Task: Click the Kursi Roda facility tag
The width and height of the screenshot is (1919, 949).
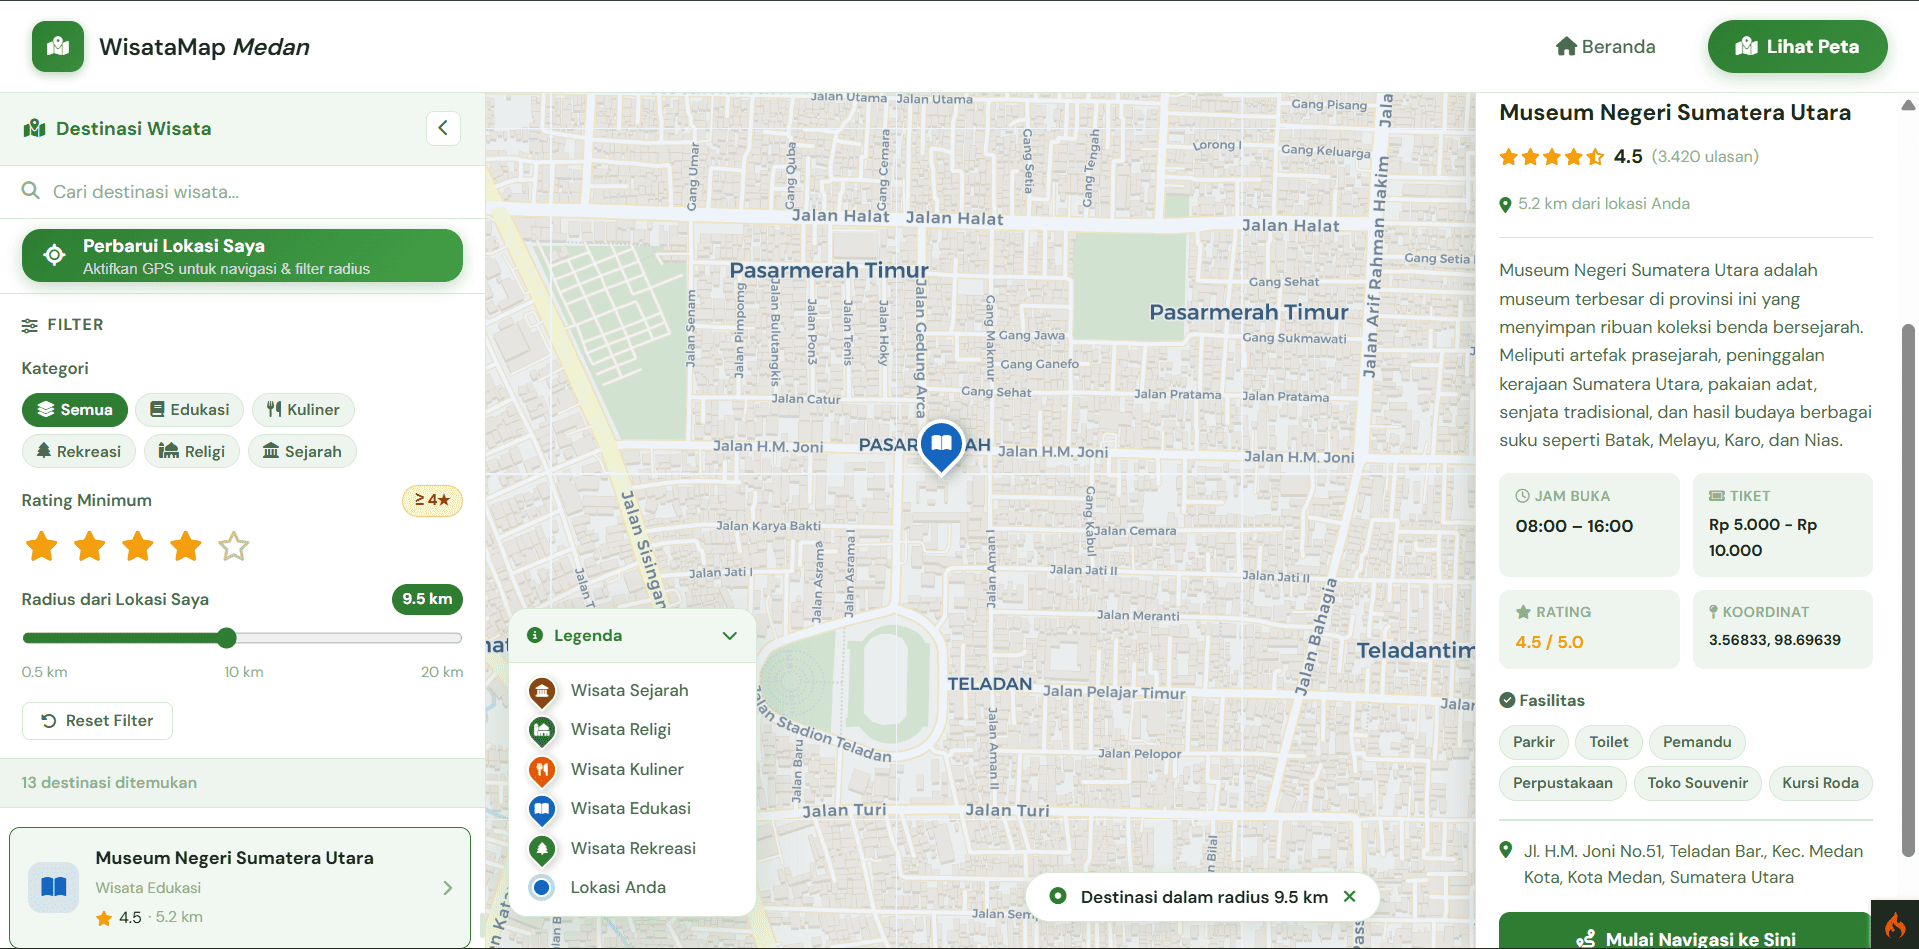Action: click(1820, 783)
